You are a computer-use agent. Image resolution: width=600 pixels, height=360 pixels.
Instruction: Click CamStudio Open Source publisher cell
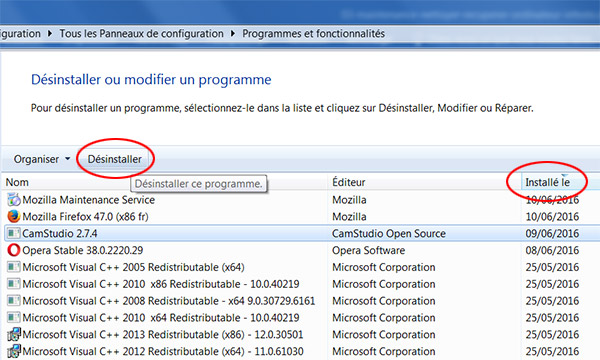389,233
